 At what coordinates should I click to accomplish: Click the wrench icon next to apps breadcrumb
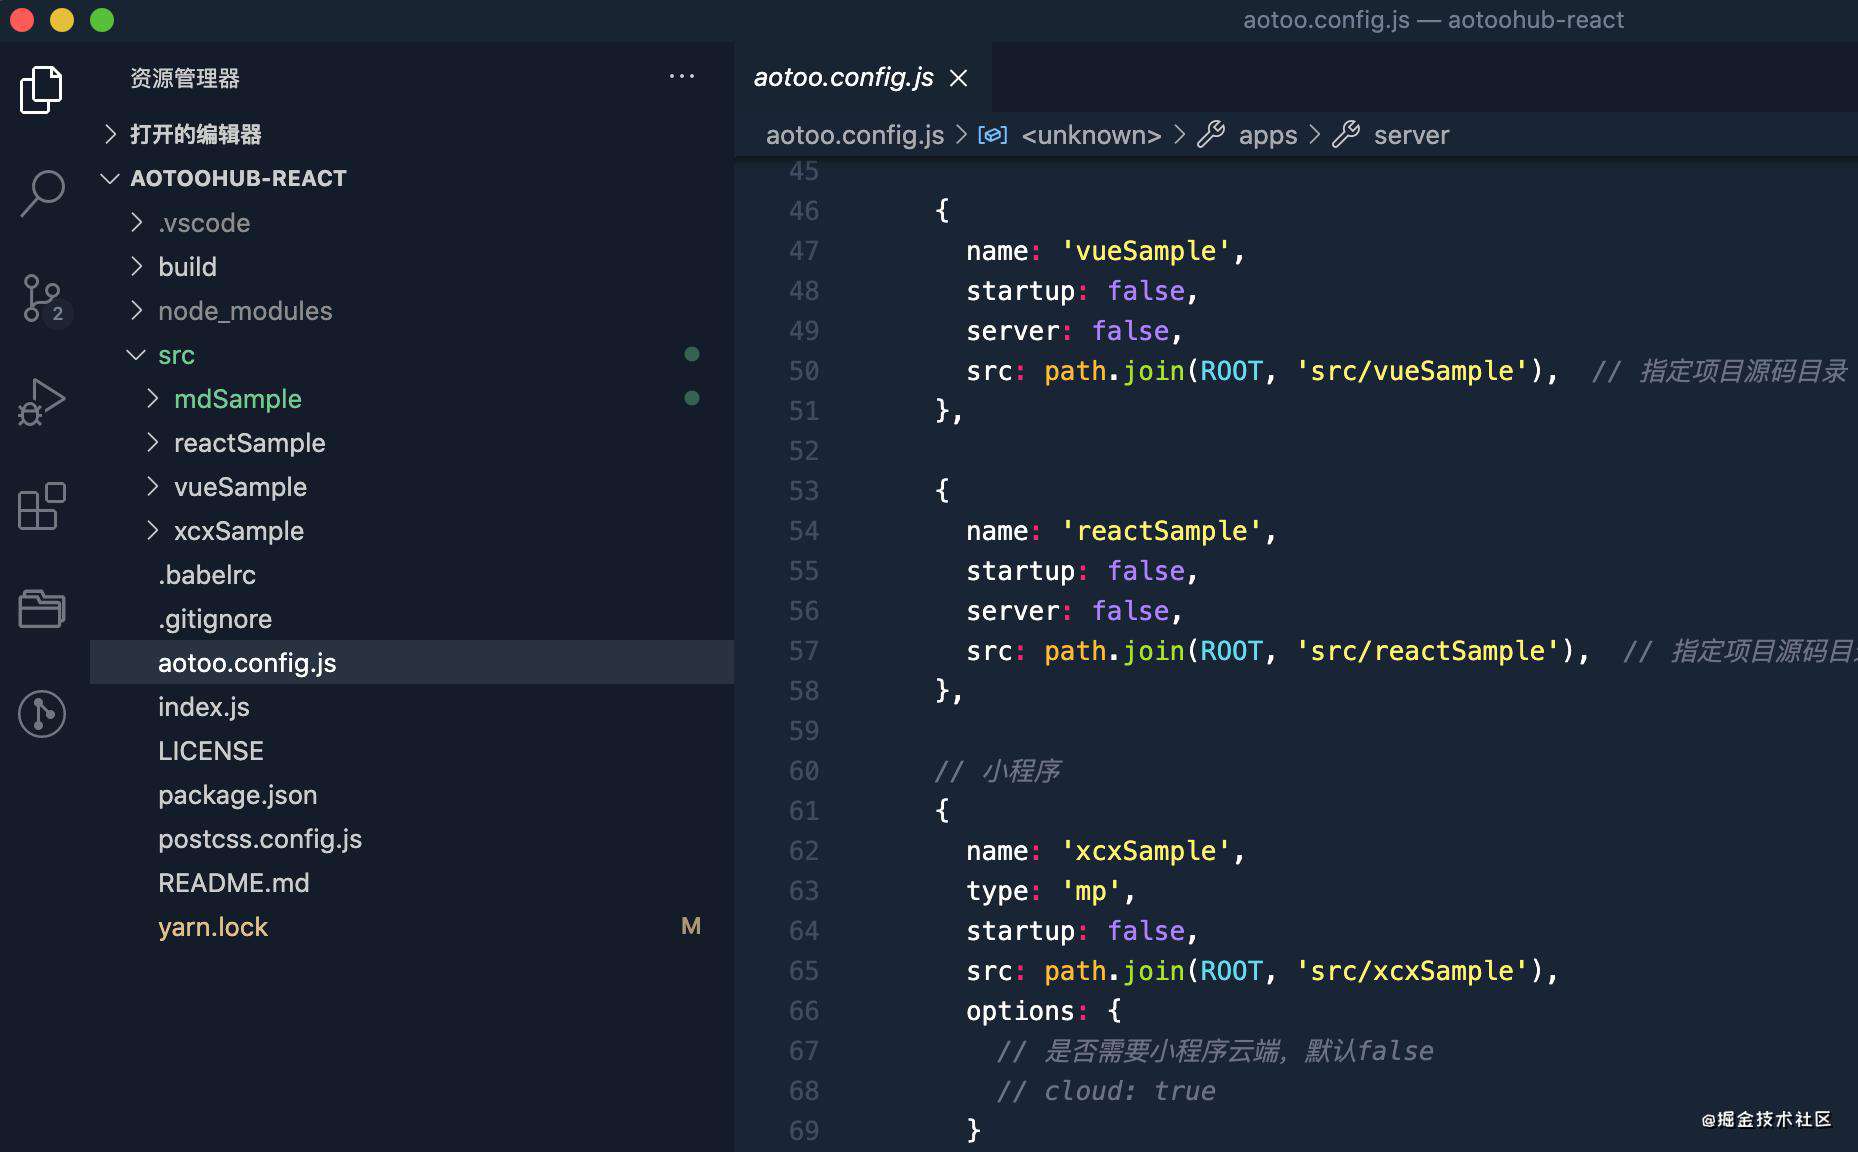[x=1211, y=134]
